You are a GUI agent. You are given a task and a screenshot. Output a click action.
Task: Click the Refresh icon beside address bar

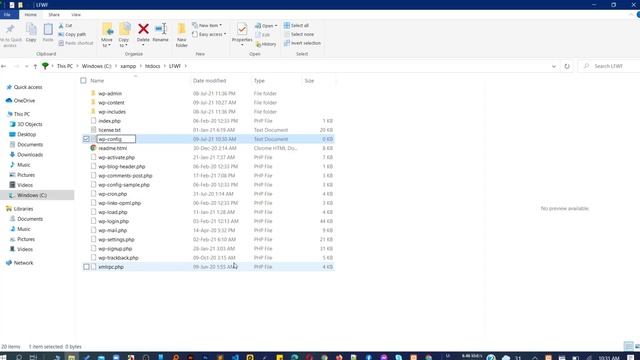coord(567,66)
